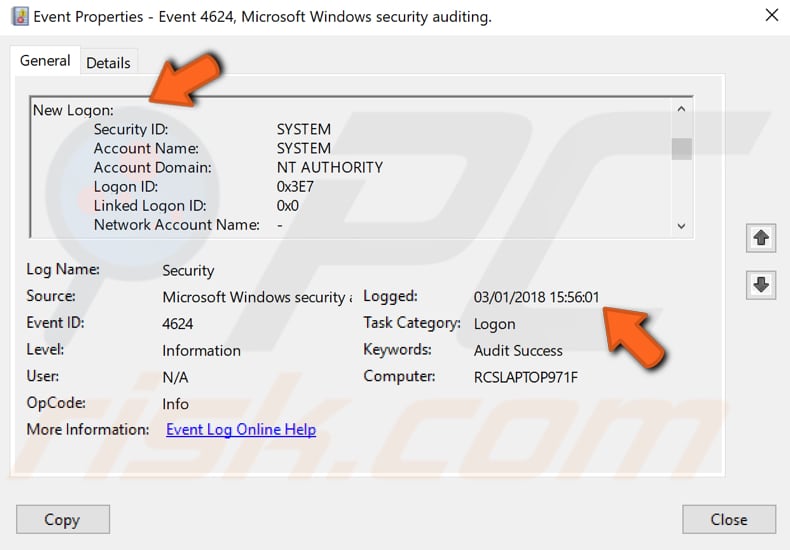Click the NT AUTHORITY account domain value

(x=330, y=168)
